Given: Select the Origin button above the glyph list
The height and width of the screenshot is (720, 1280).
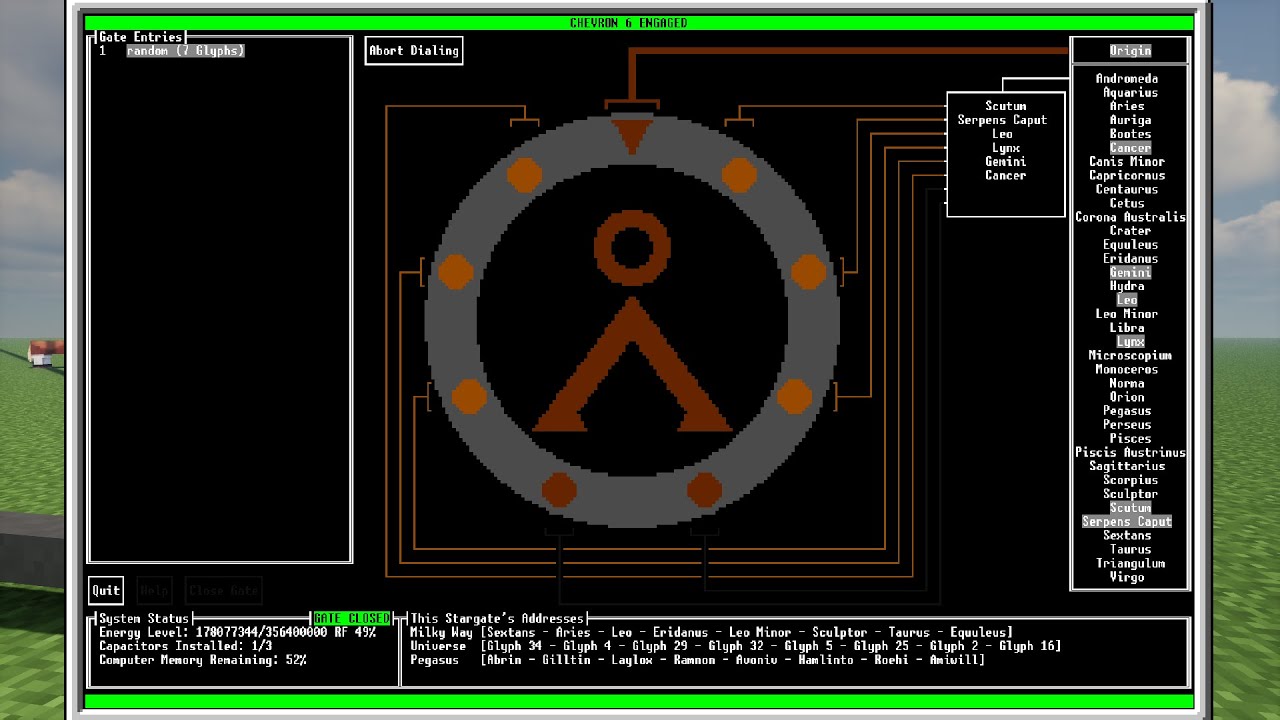Looking at the screenshot, I should 1130,51.
